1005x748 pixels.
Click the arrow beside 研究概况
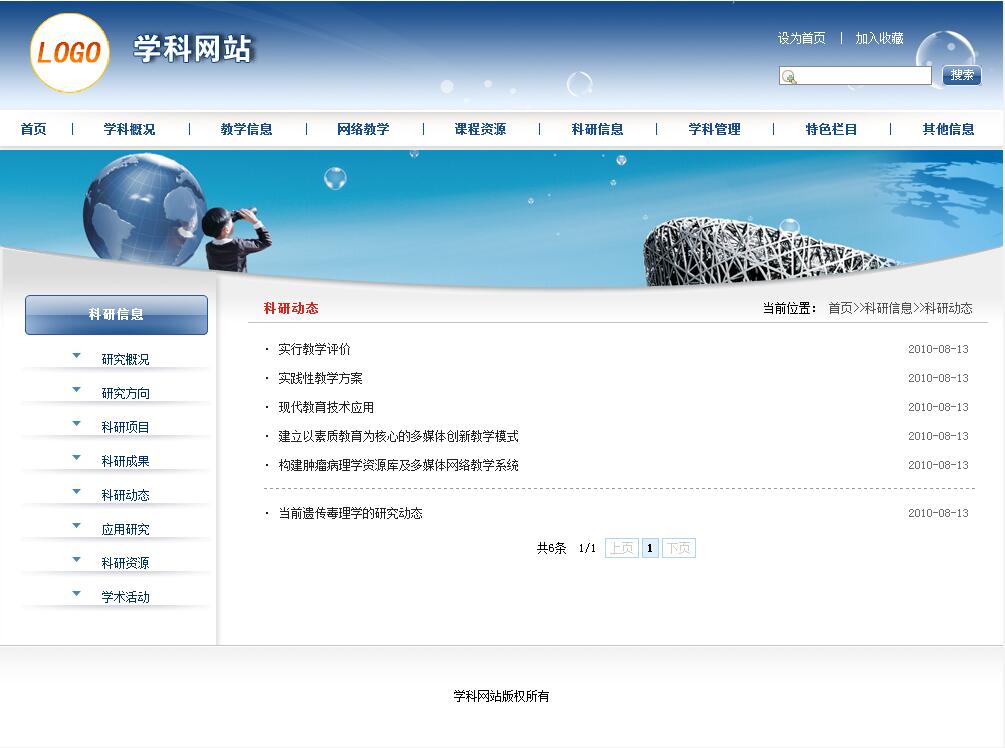coord(76,356)
